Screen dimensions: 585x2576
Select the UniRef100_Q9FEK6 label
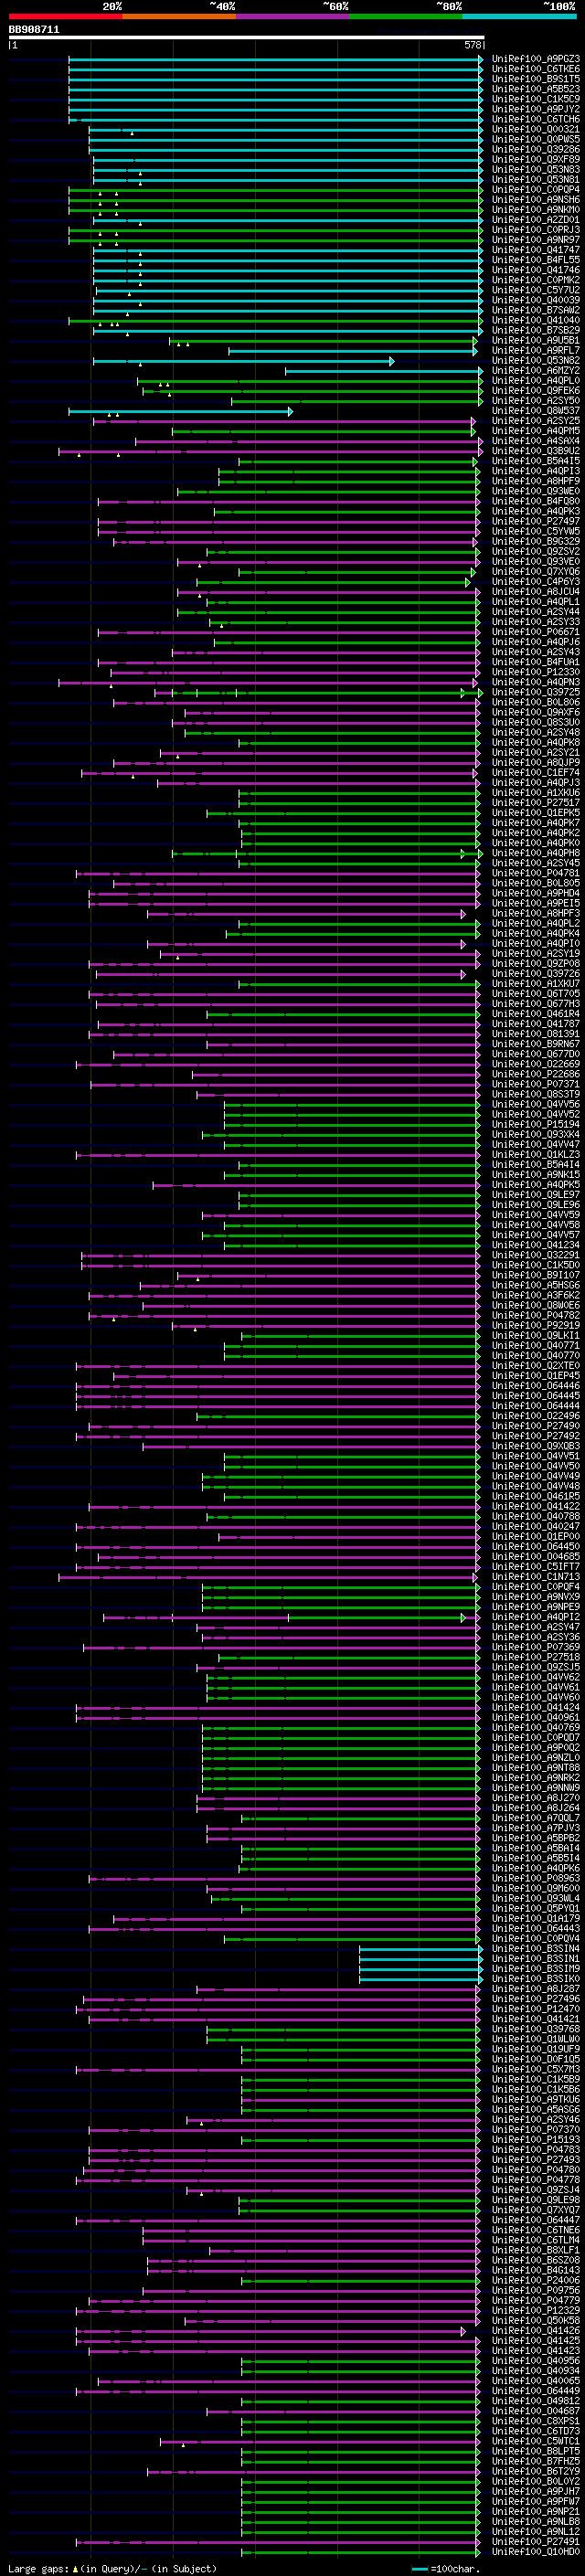(536, 391)
